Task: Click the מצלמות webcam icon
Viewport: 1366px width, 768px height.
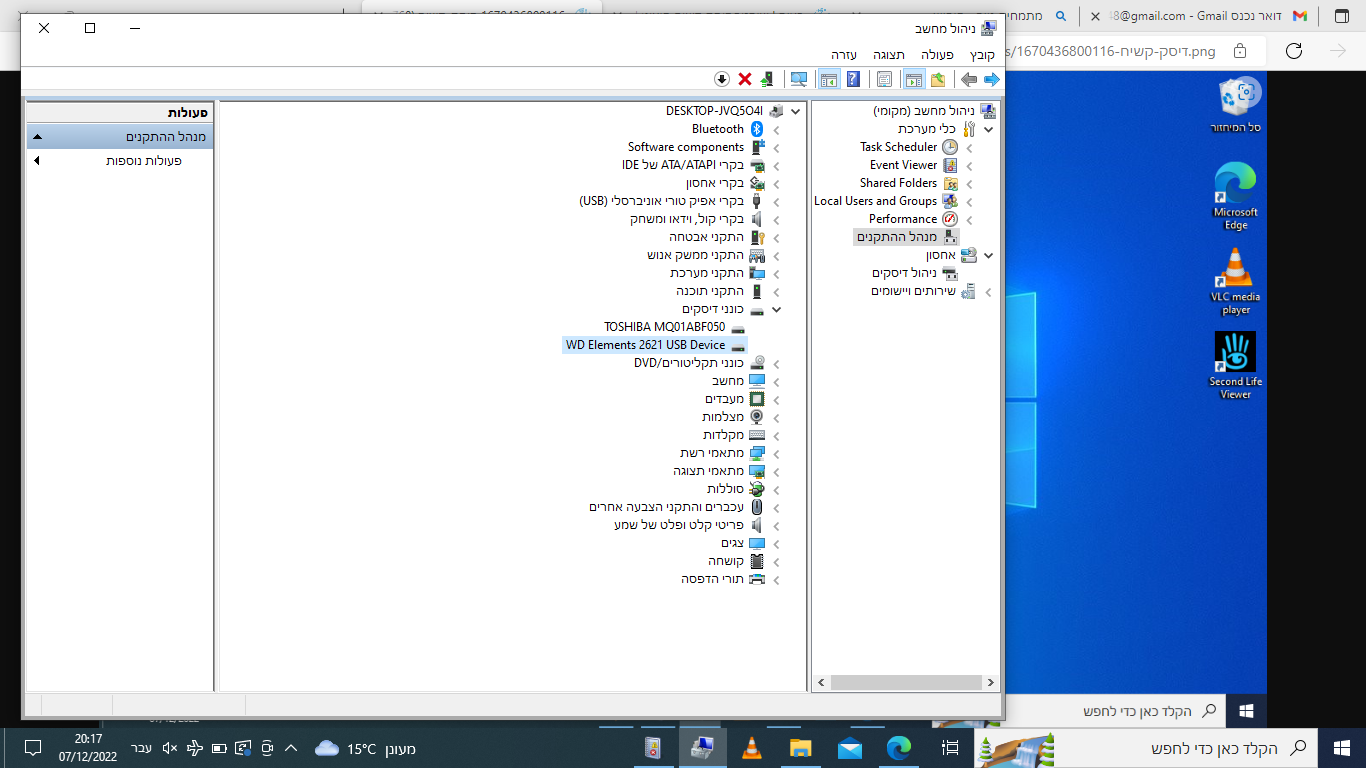Action: 757,417
